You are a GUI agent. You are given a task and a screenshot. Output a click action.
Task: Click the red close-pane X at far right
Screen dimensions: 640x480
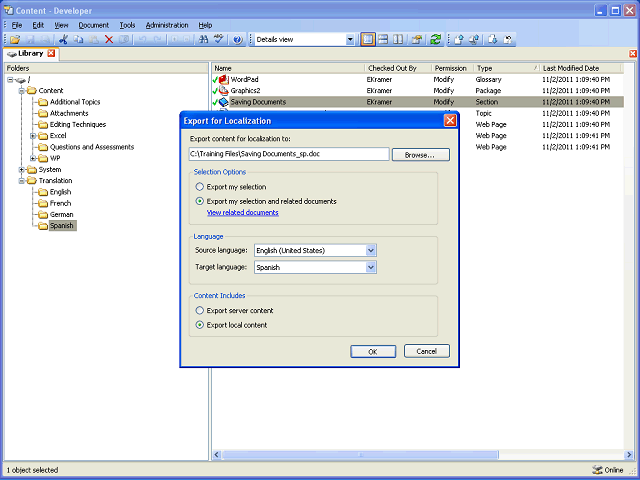(x=633, y=53)
